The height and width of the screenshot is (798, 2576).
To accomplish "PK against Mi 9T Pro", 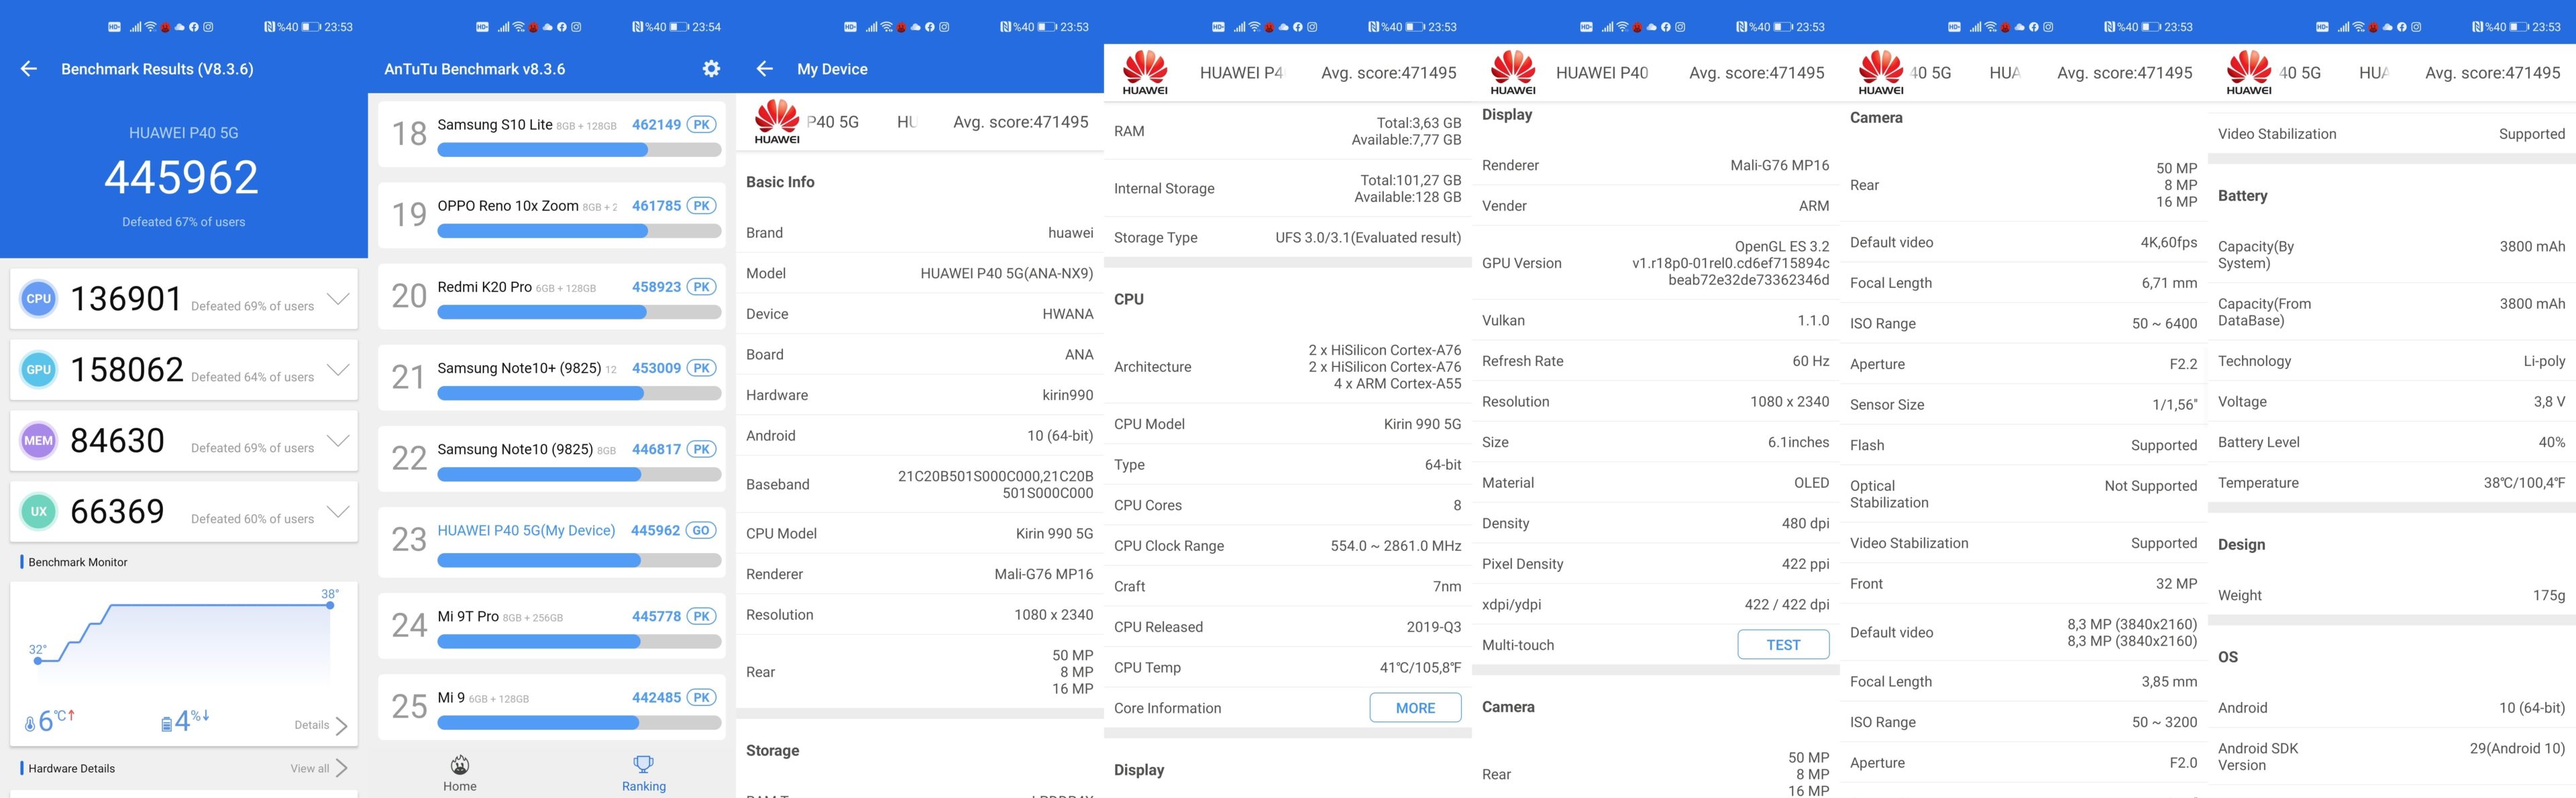I will click(x=702, y=616).
